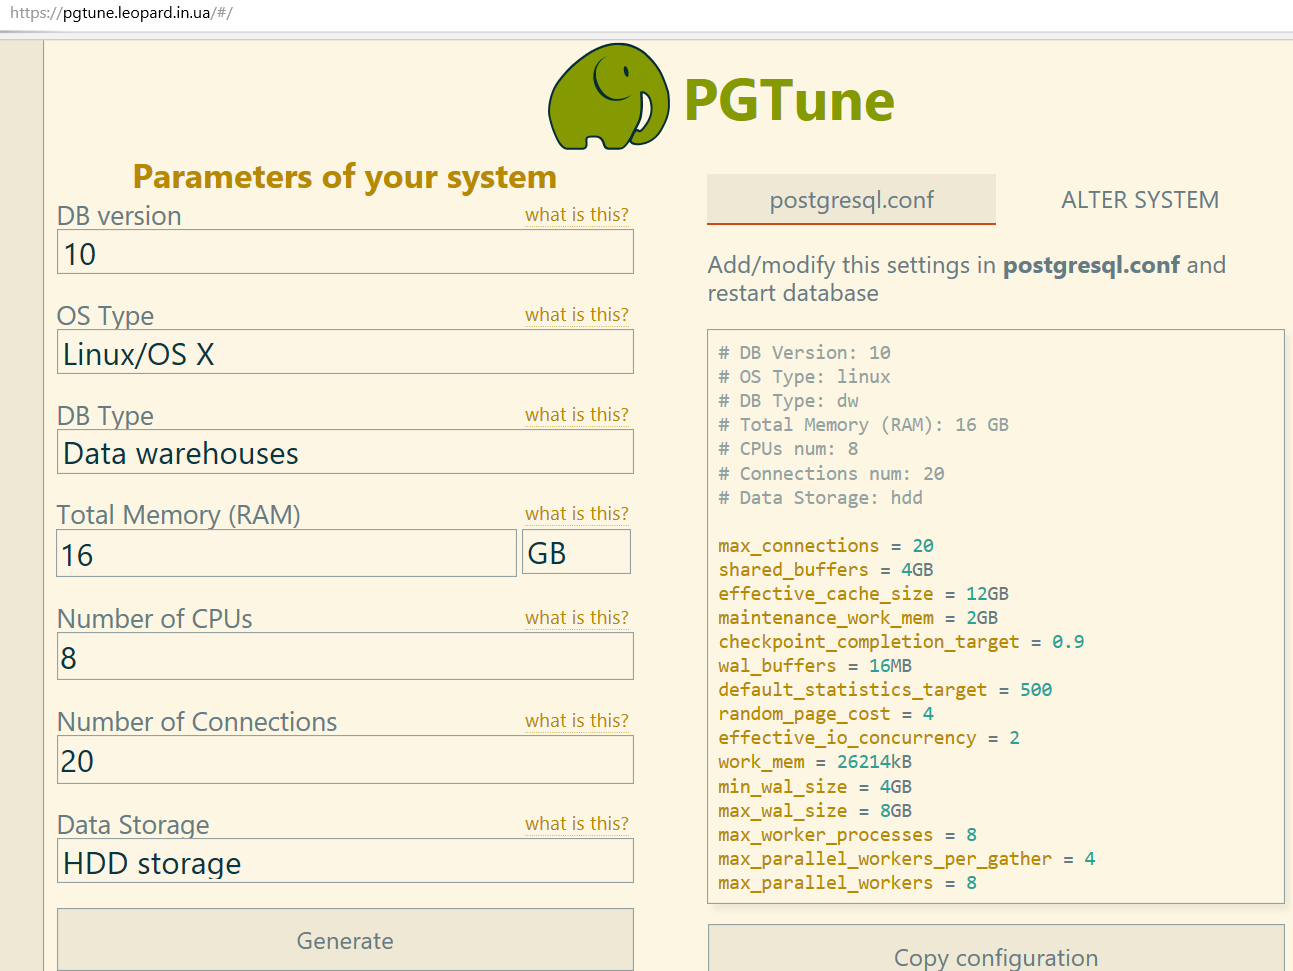Click the PGTune elephant logo

pos(609,97)
